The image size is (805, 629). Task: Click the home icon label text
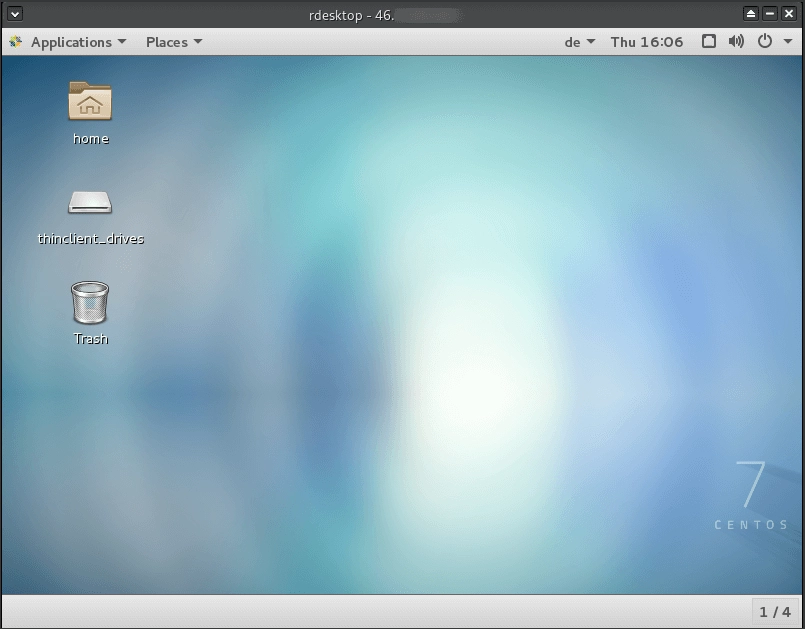pyautogui.click(x=91, y=139)
